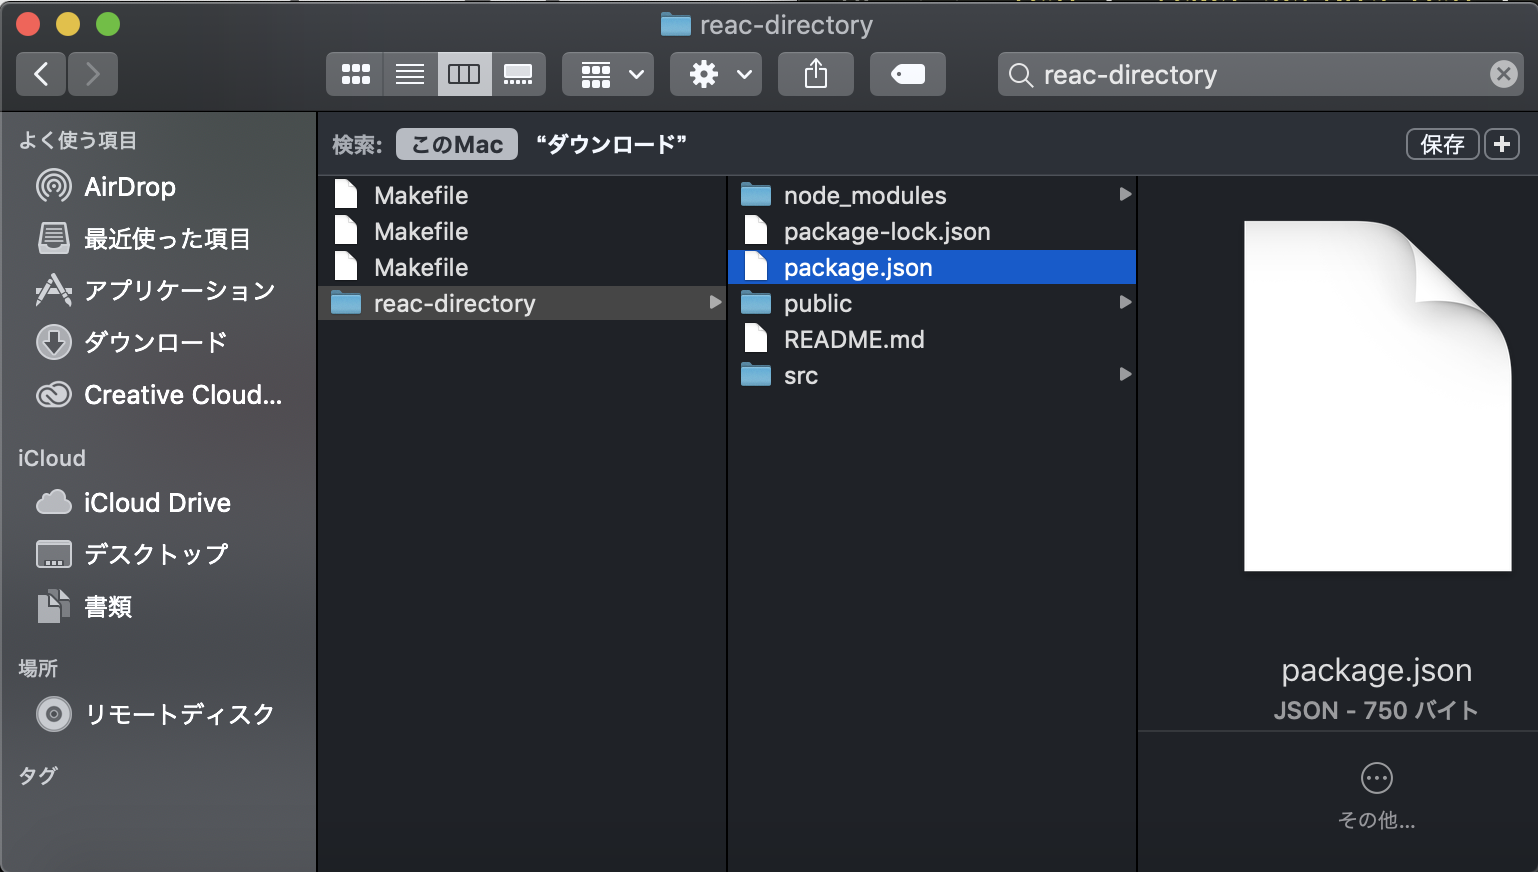
Task: Open the group-by arrangement dropdown
Action: [x=608, y=74]
